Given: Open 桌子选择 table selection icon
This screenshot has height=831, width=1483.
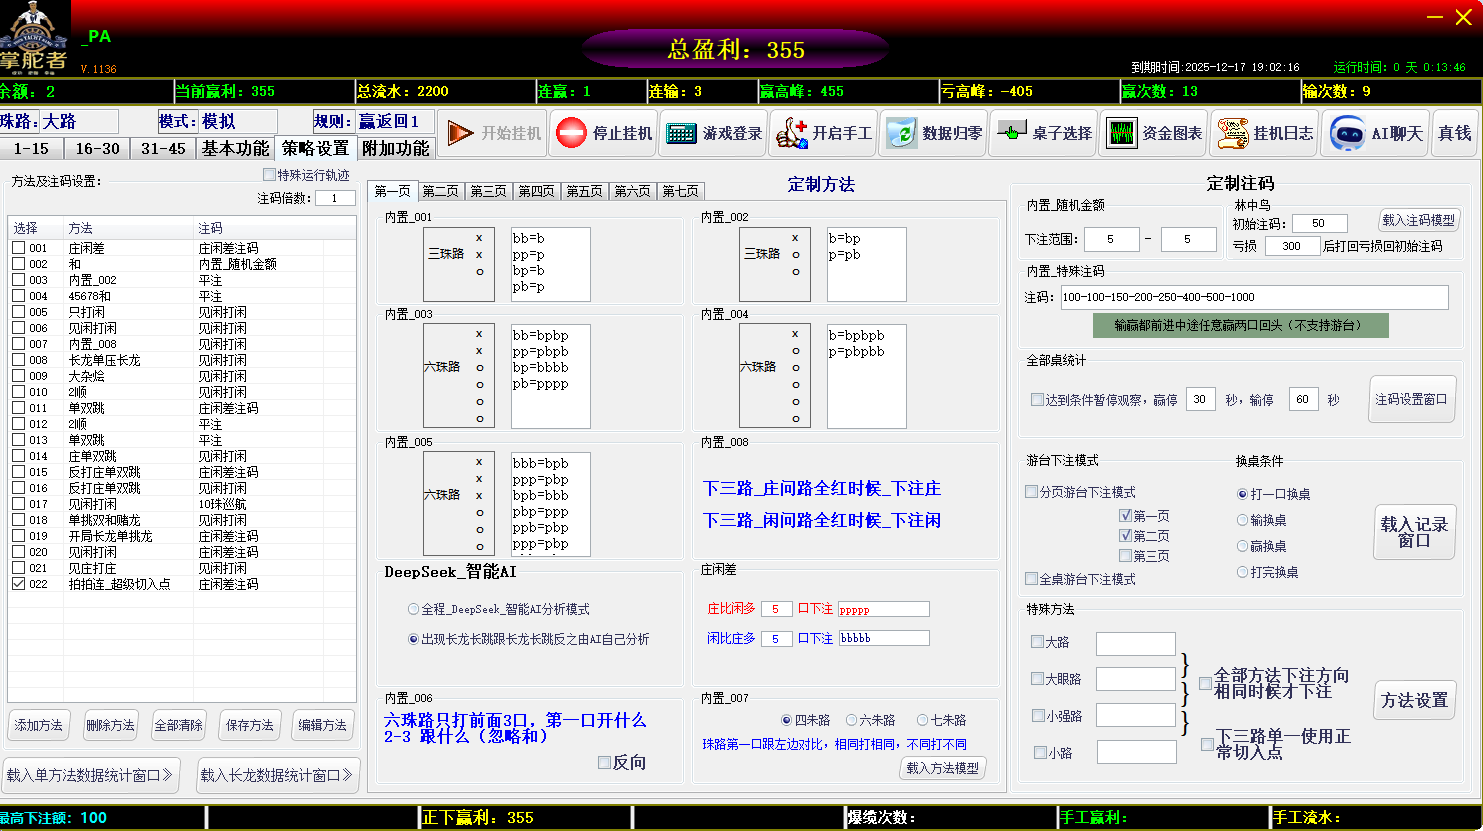Looking at the screenshot, I should 1011,133.
